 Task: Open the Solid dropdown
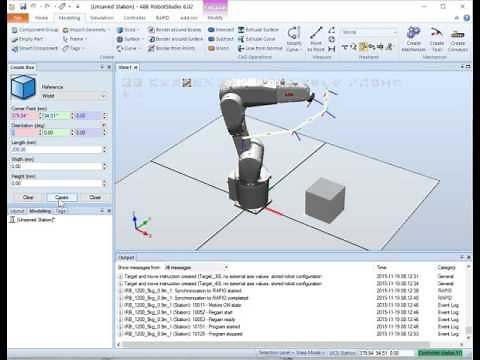[128, 30]
